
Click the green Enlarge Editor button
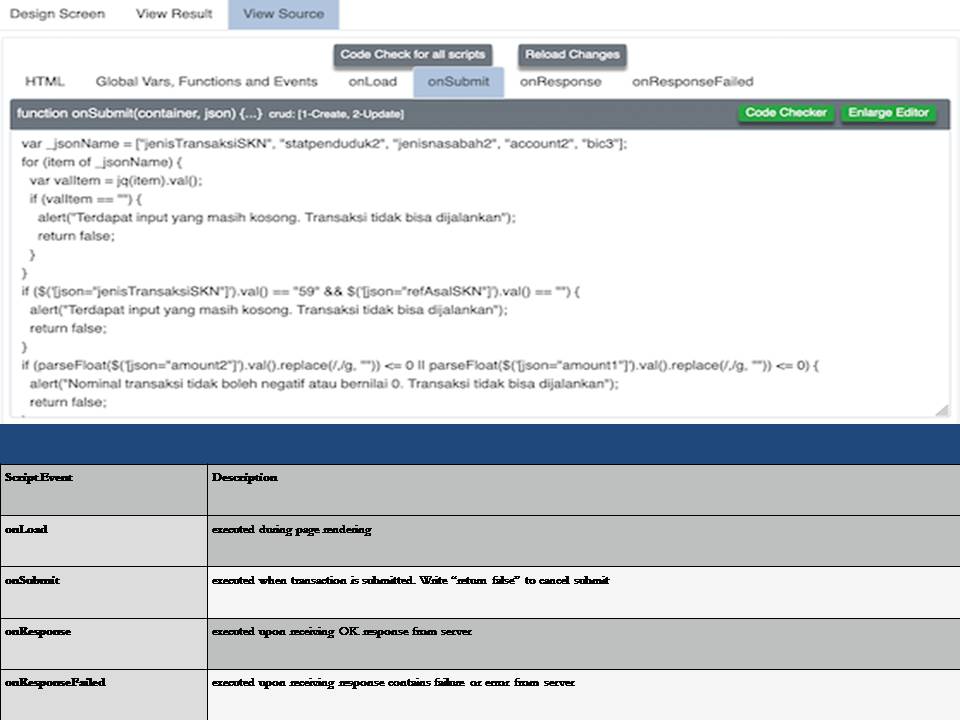(x=888, y=113)
